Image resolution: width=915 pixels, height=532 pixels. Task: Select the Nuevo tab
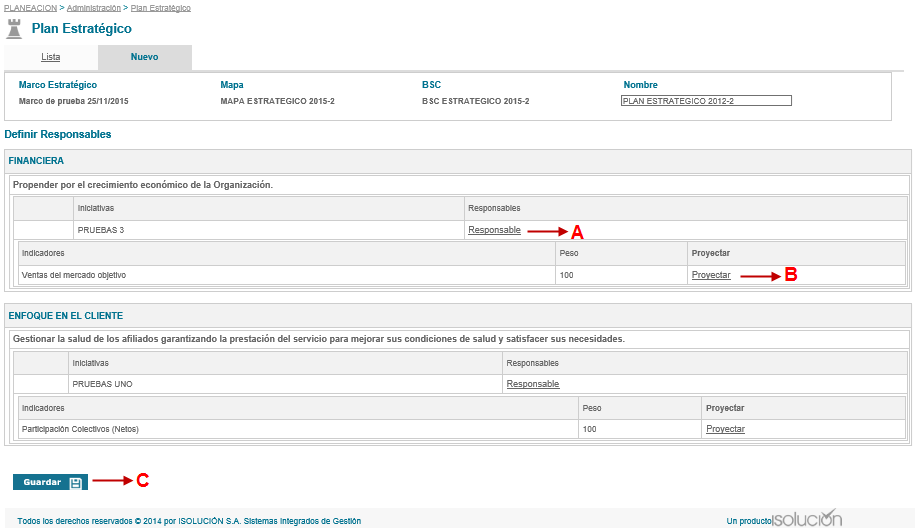tap(144, 57)
